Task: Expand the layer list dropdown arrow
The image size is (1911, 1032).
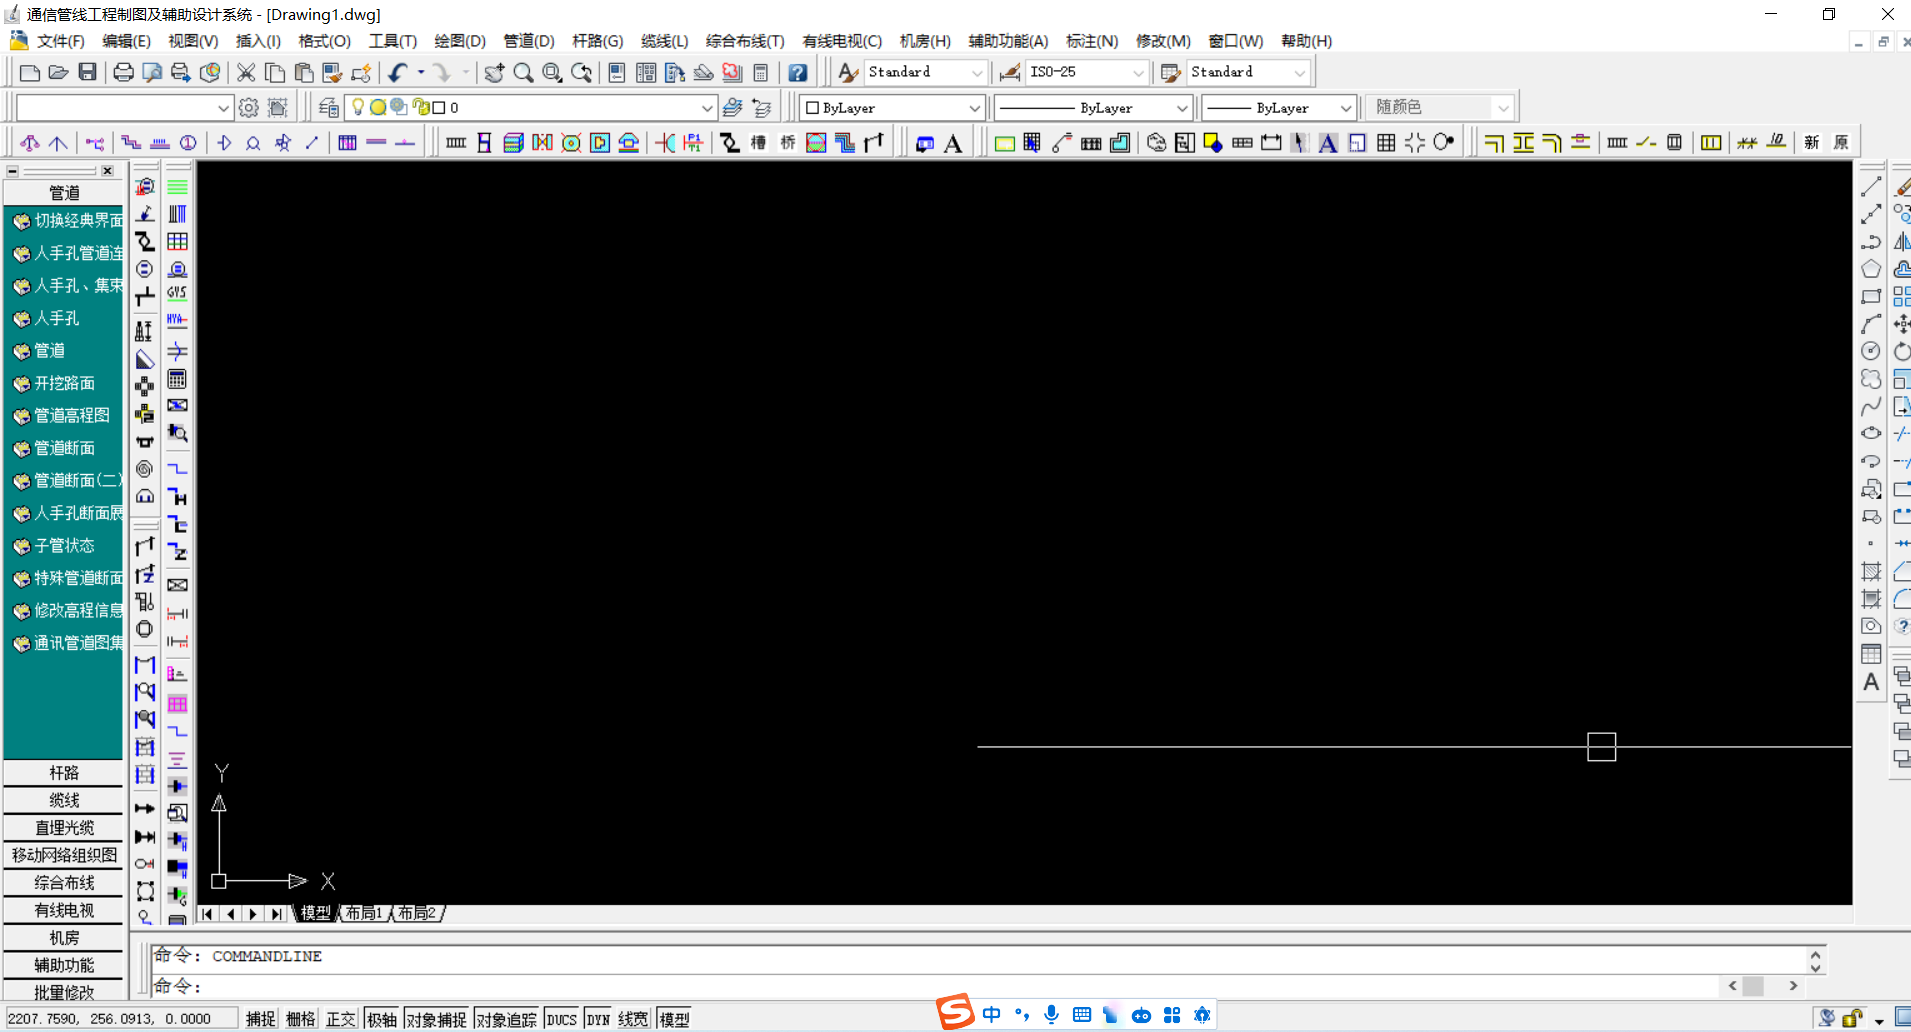Action: 707,107
